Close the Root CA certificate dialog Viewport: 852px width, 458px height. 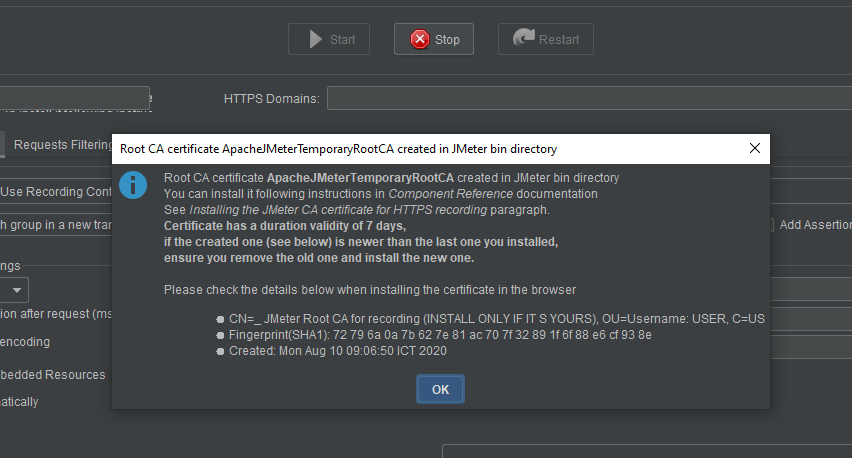pos(755,148)
